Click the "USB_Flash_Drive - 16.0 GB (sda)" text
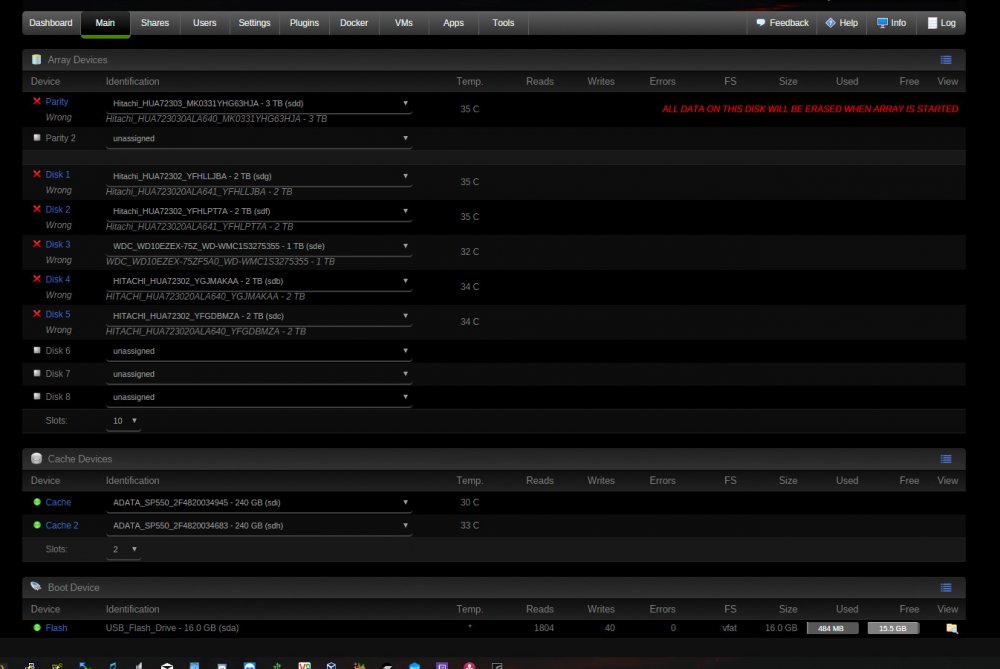 (172, 628)
